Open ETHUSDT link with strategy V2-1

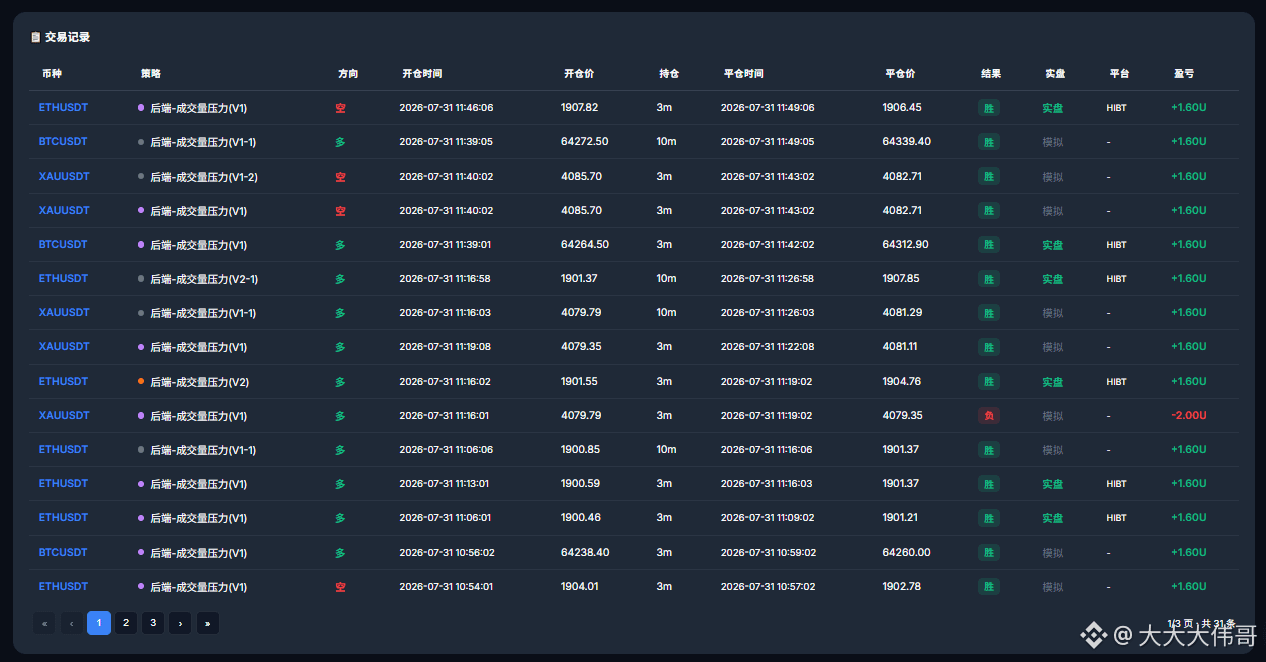[63, 278]
